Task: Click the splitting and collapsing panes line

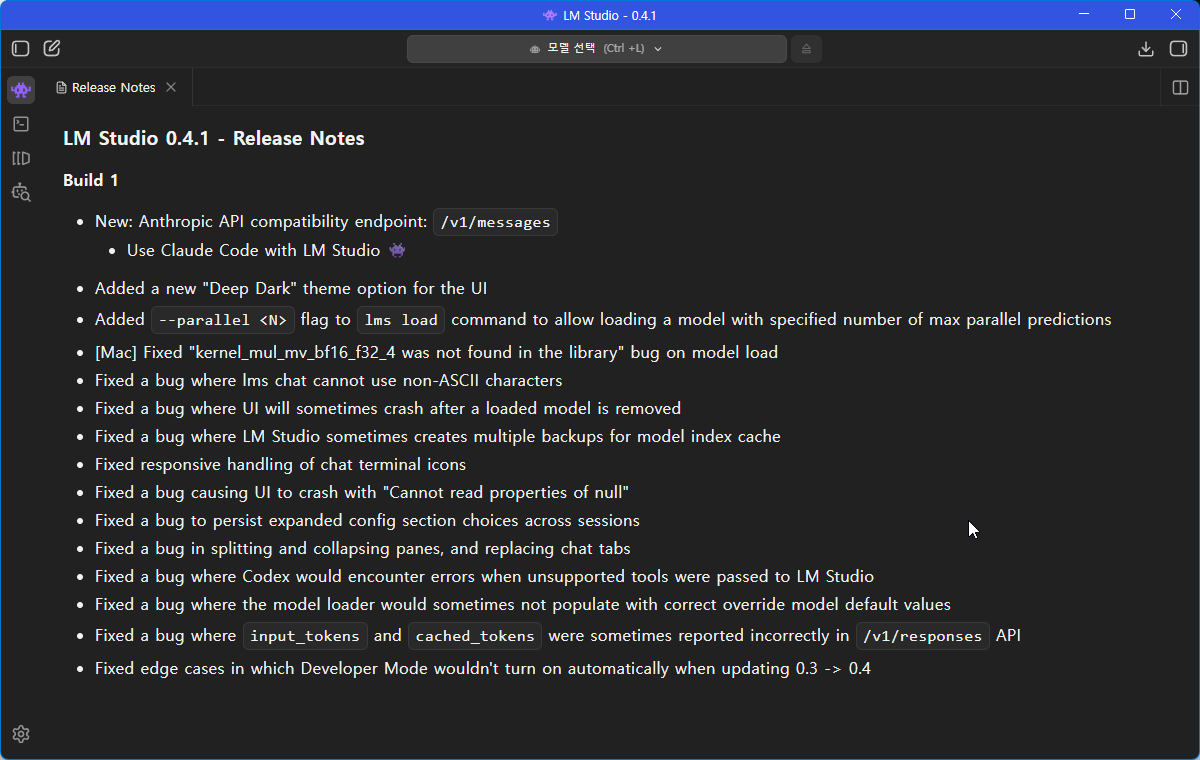Action: pos(363,548)
